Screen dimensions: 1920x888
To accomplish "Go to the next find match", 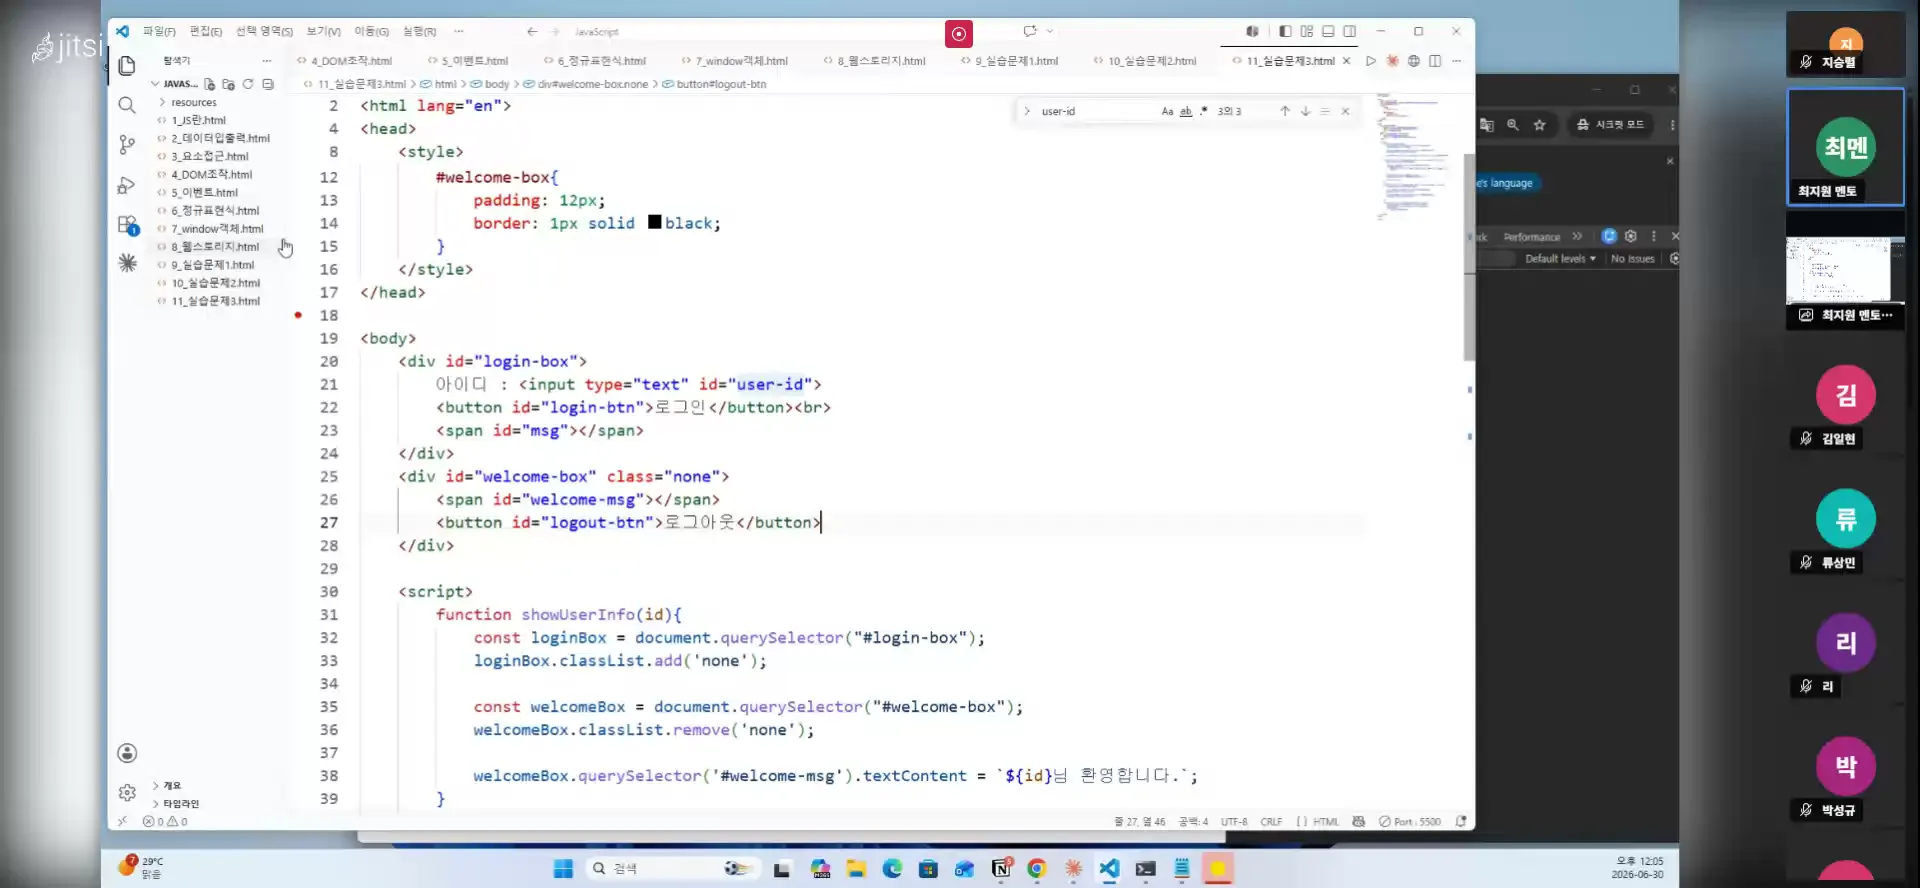I will (x=1305, y=111).
